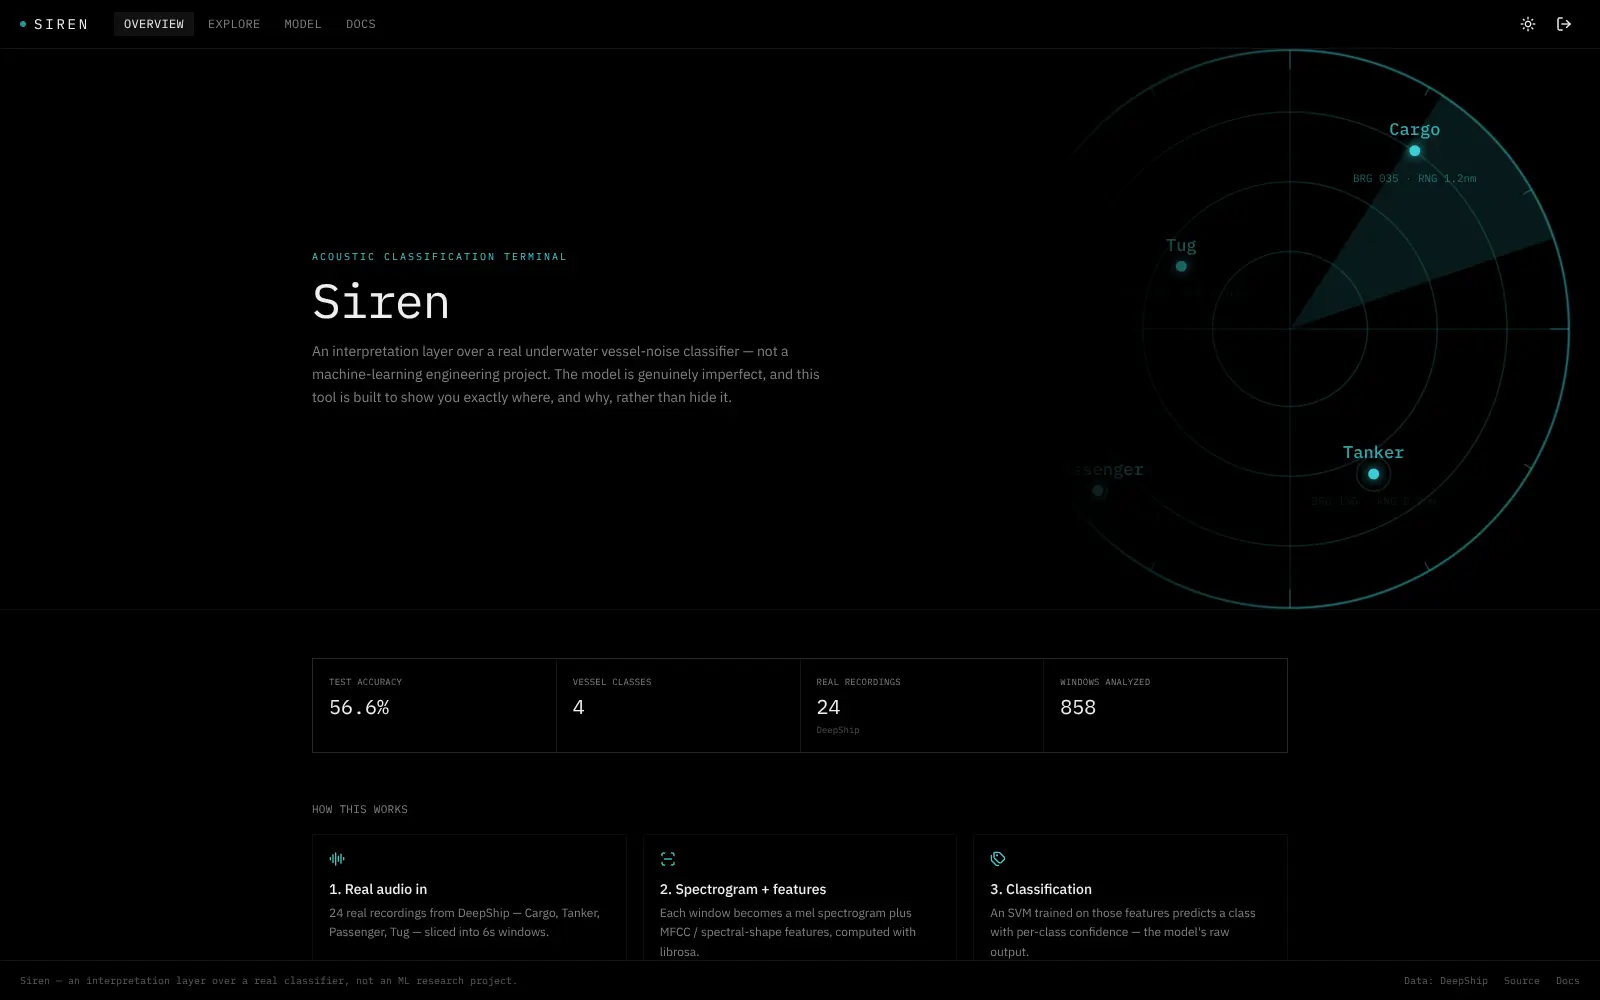Toggle the light/dark theme sun icon

(1528, 24)
